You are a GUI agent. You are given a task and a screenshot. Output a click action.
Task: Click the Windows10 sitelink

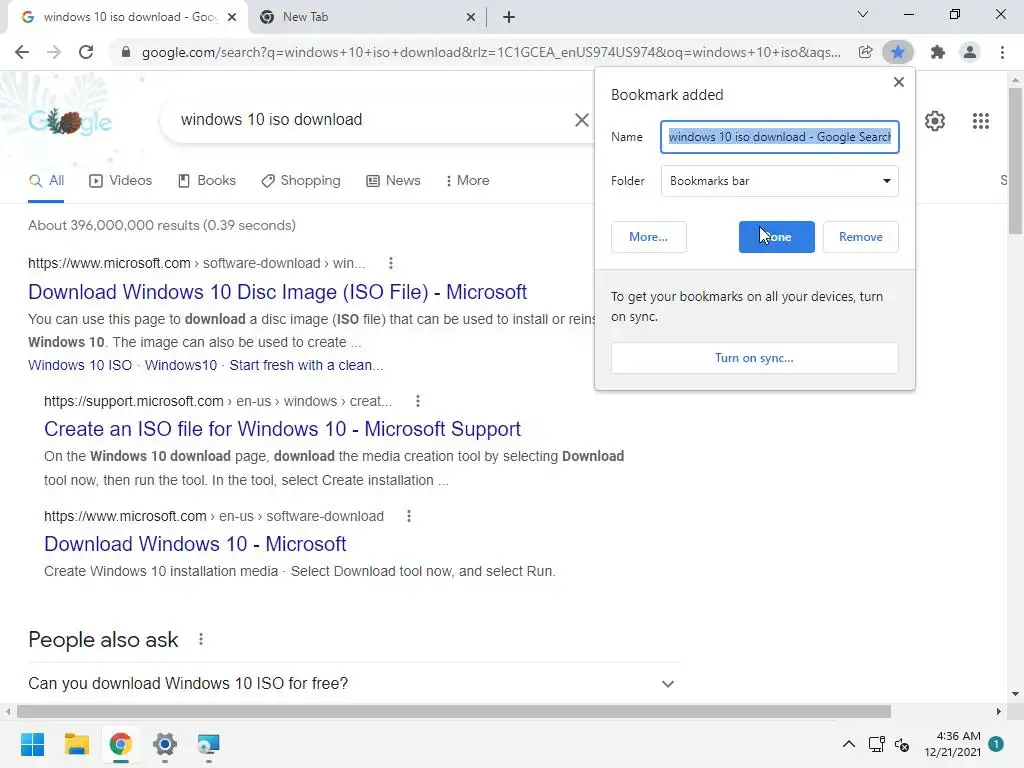pos(181,365)
